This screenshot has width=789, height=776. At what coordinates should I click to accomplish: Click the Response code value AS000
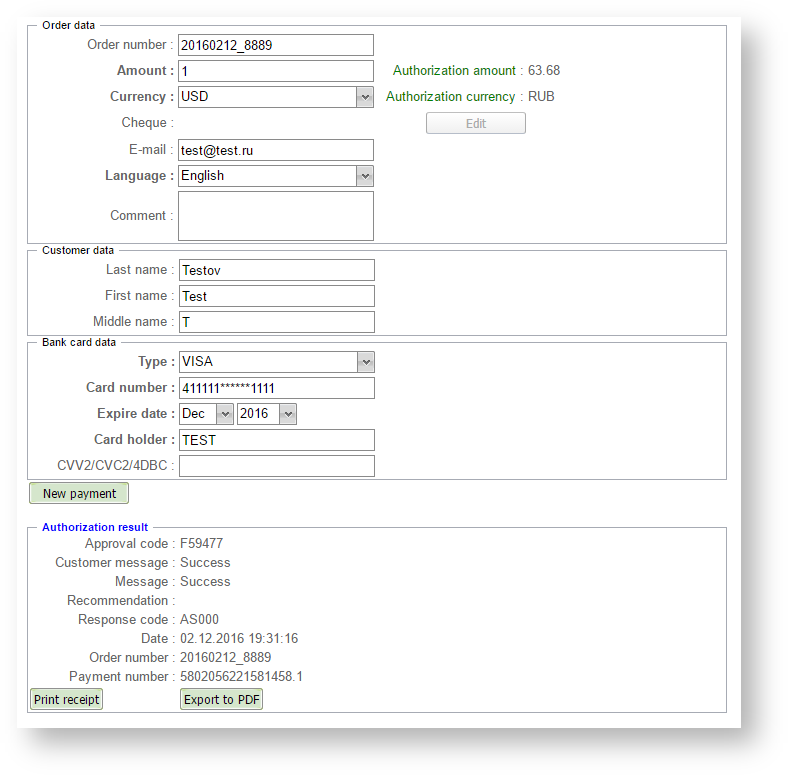click(199, 619)
